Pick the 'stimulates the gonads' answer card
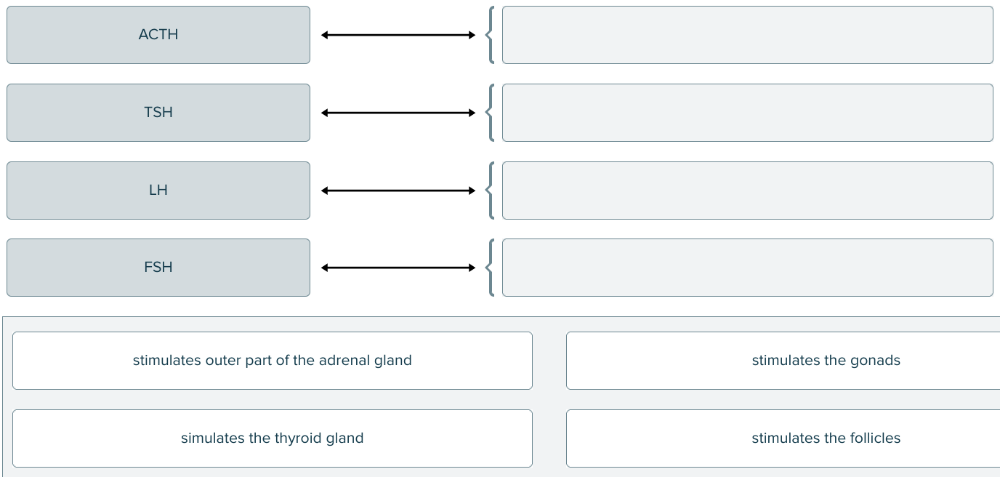This screenshot has width=1000, height=477. [x=782, y=361]
